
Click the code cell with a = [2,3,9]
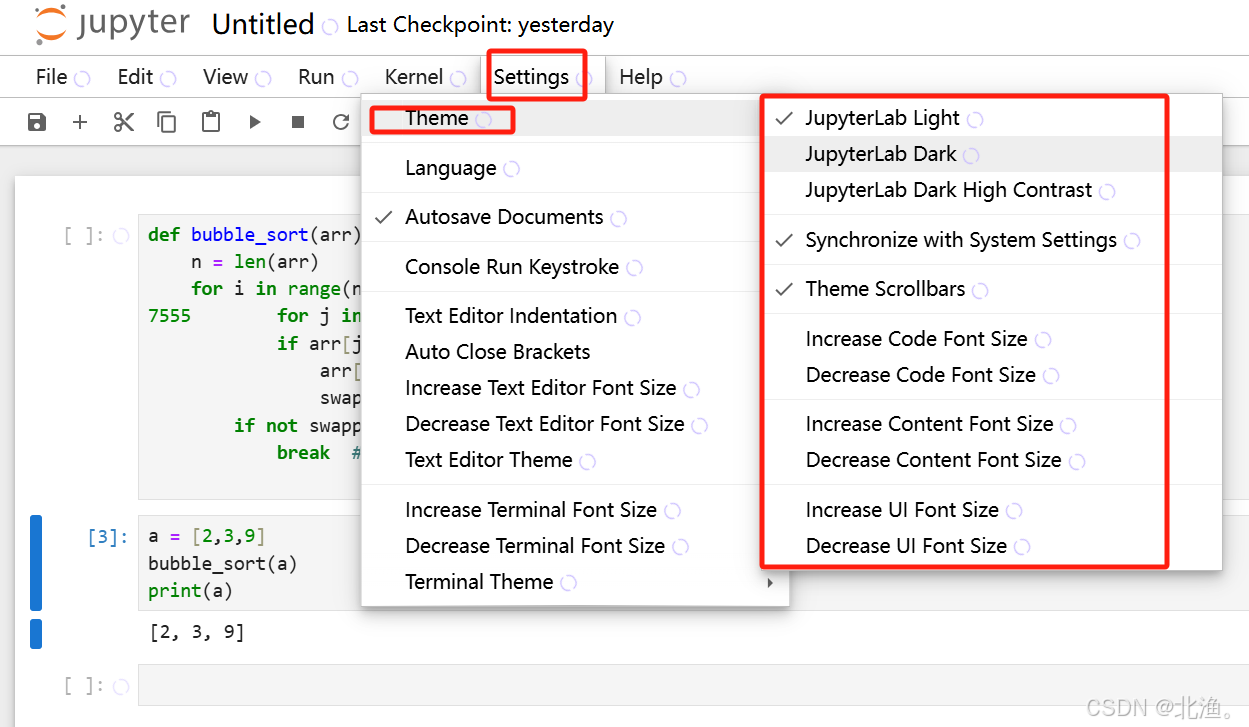pos(250,563)
